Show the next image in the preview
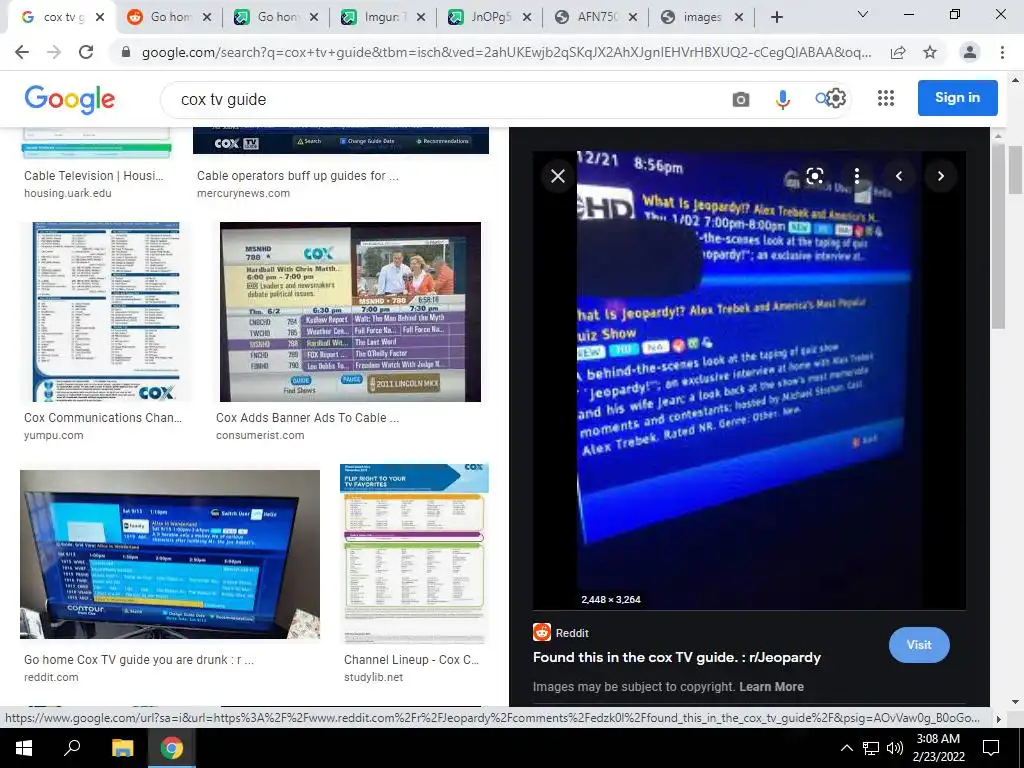This screenshot has width=1024, height=768. [940, 176]
